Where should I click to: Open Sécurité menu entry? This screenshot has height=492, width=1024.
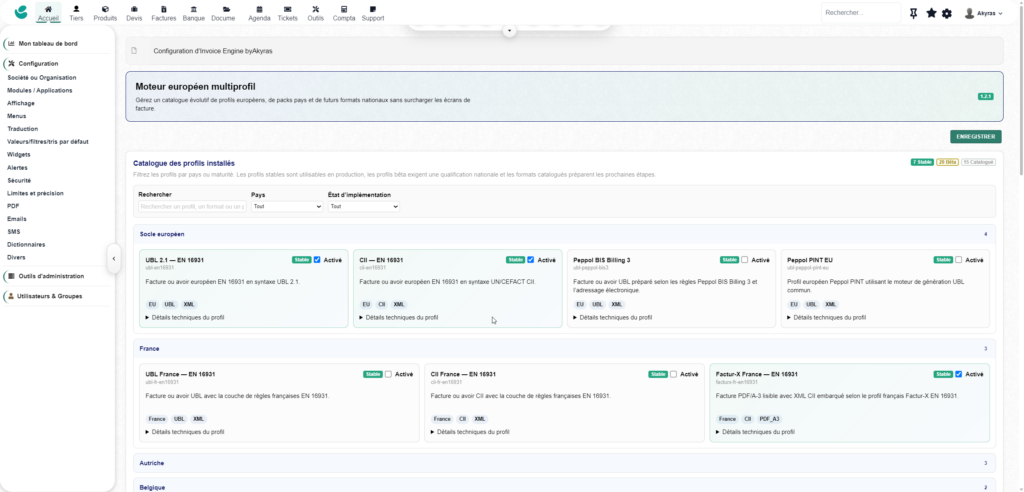[19, 180]
